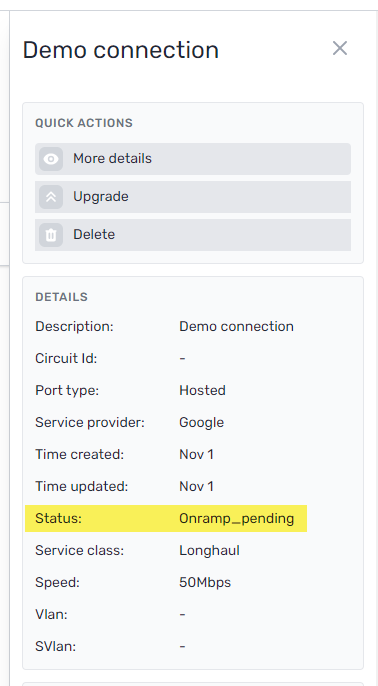The image size is (378, 686).
Task: Click the Onramp_pending status value
Action: (x=237, y=519)
